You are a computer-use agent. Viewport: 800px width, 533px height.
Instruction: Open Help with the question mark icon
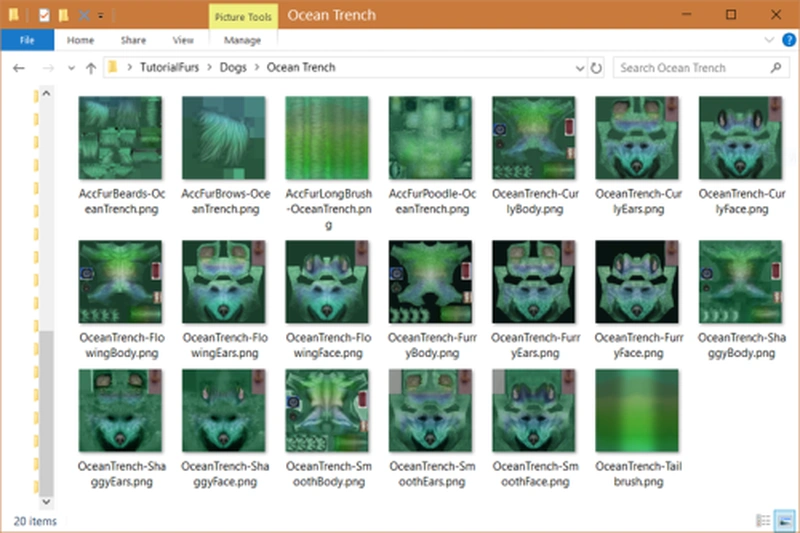[x=789, y=40]
